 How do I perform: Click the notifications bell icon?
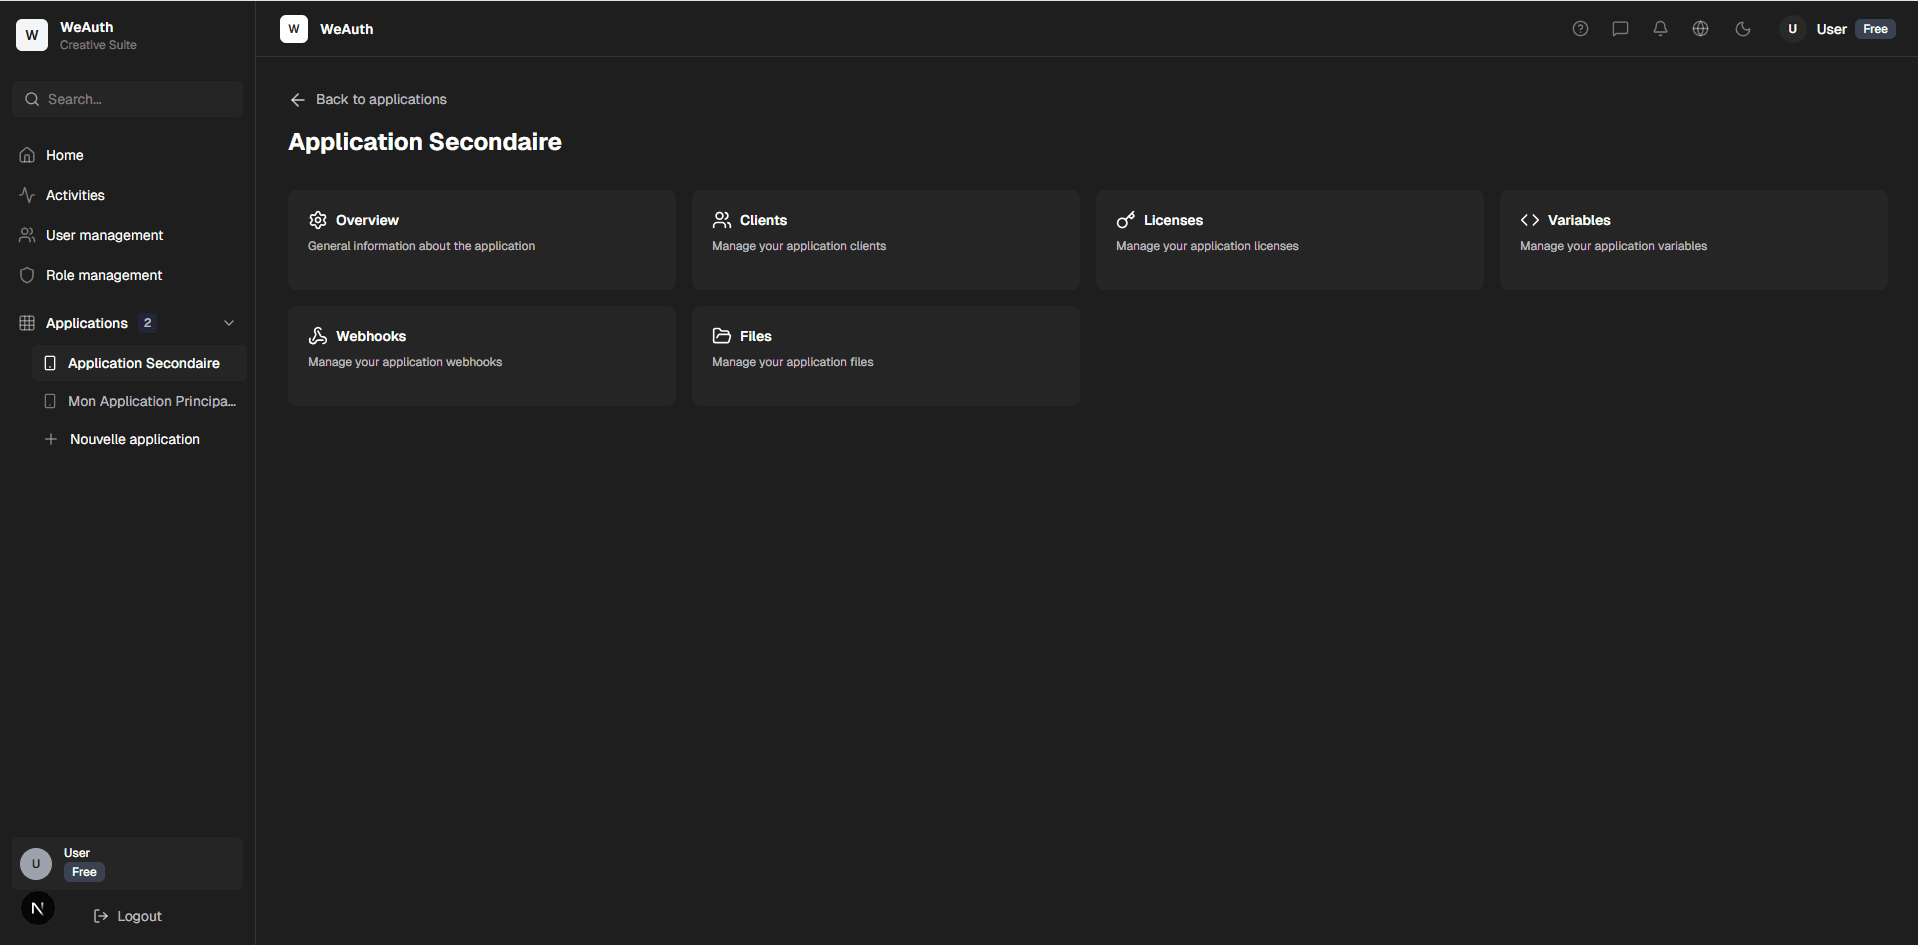[1660, 28]
